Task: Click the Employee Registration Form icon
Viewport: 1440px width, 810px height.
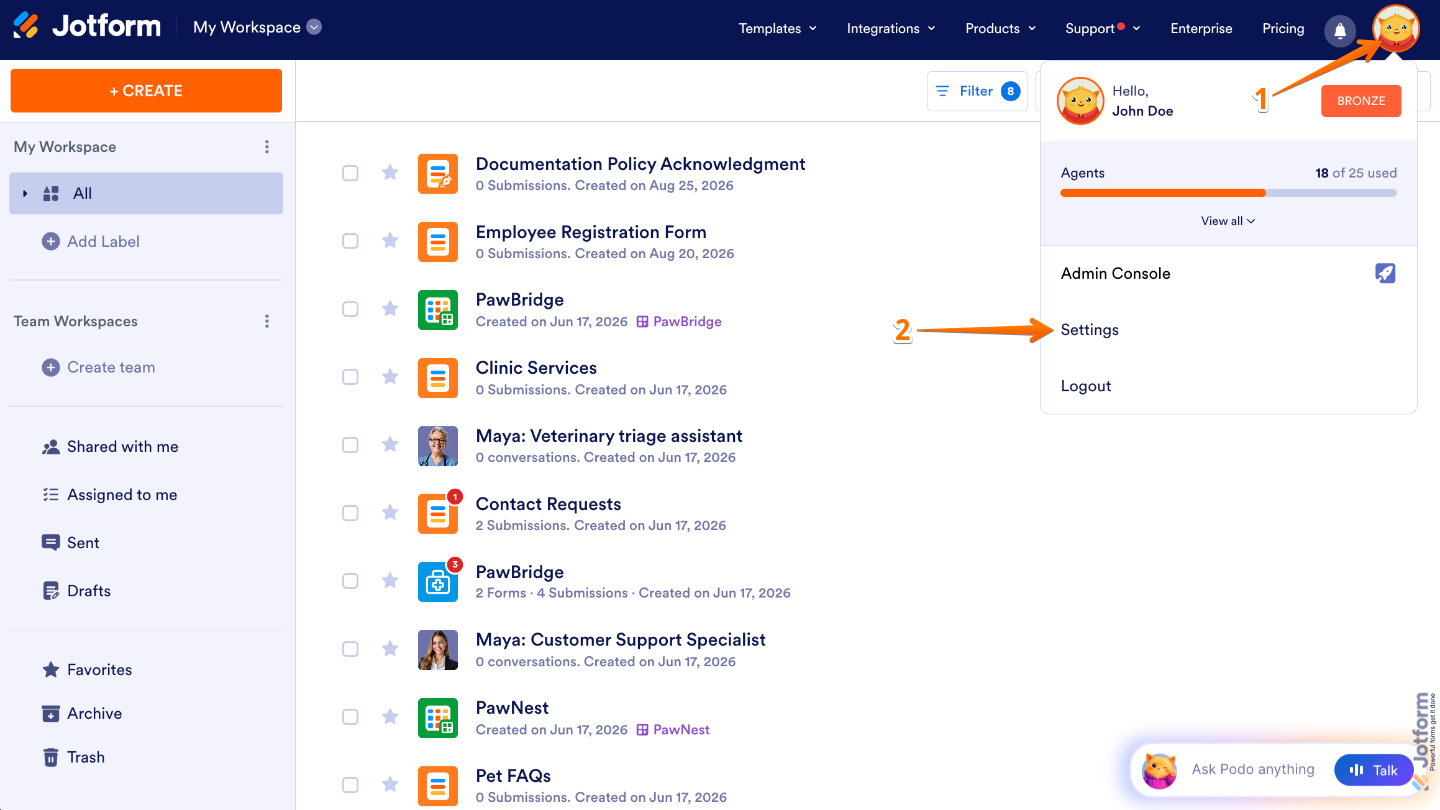Action: click(438, 242)
